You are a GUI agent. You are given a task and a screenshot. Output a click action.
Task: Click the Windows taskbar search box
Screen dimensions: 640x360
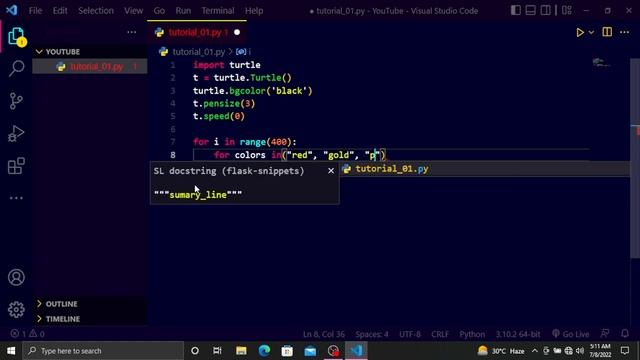click(x=103, y=351)
